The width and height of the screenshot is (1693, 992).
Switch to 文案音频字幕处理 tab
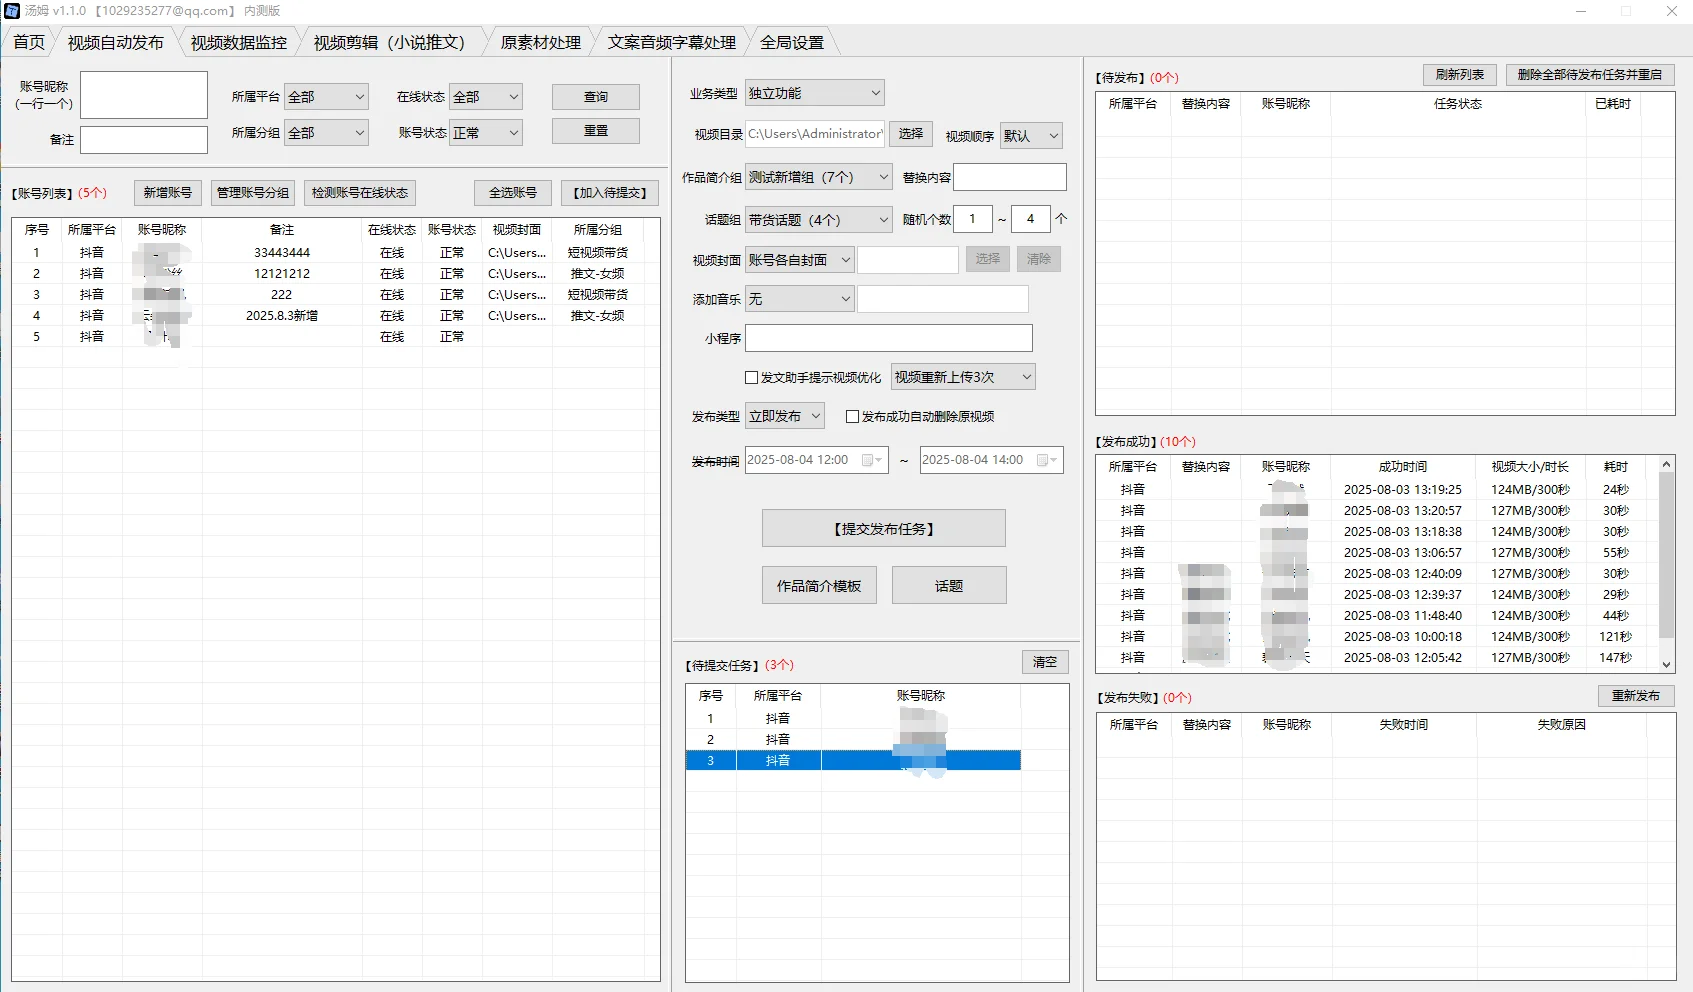pyautogui.click(x=672, y=42)
